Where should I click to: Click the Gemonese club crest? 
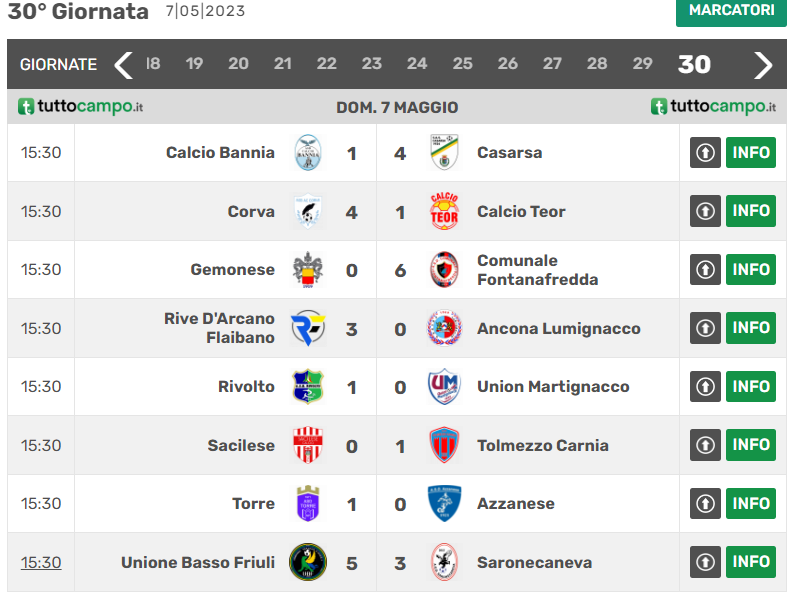click(307, 270)
